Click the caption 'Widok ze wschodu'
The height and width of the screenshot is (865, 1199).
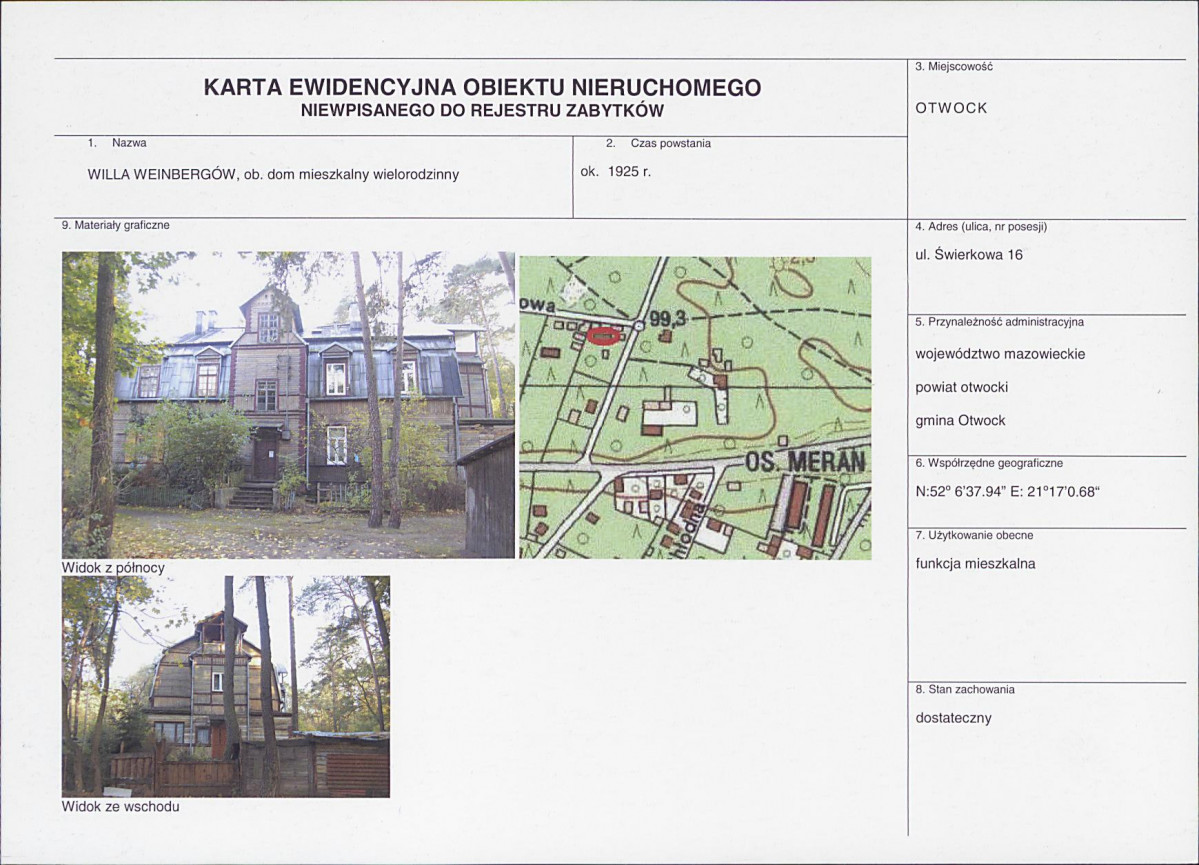click(121, 807)
